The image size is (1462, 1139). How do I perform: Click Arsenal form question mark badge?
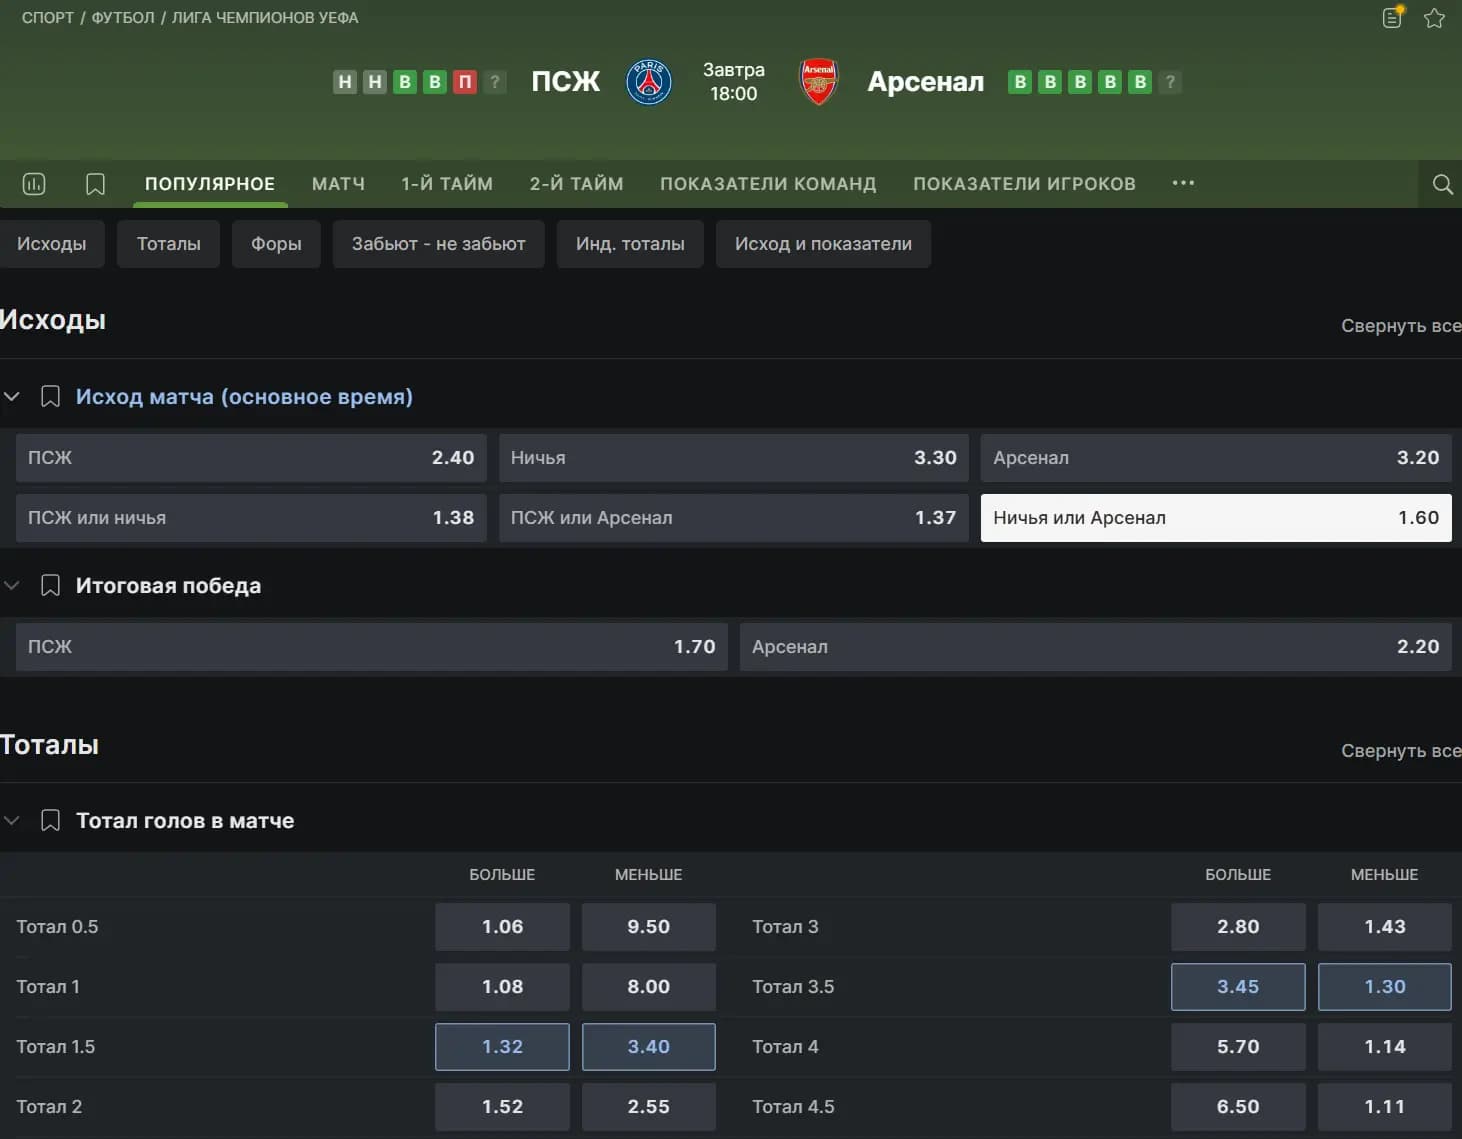point(1170,82)
